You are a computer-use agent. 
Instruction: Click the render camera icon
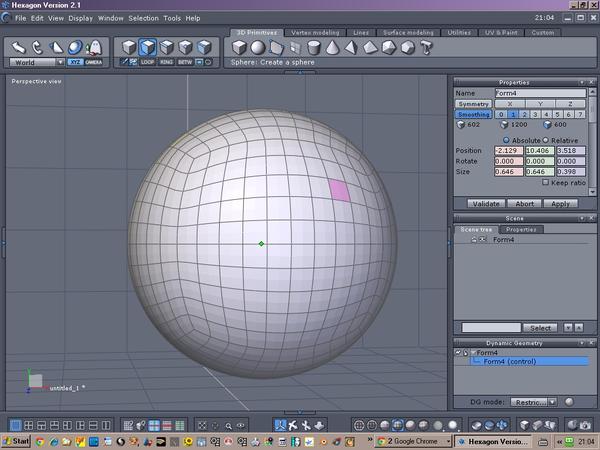point(585,425)
